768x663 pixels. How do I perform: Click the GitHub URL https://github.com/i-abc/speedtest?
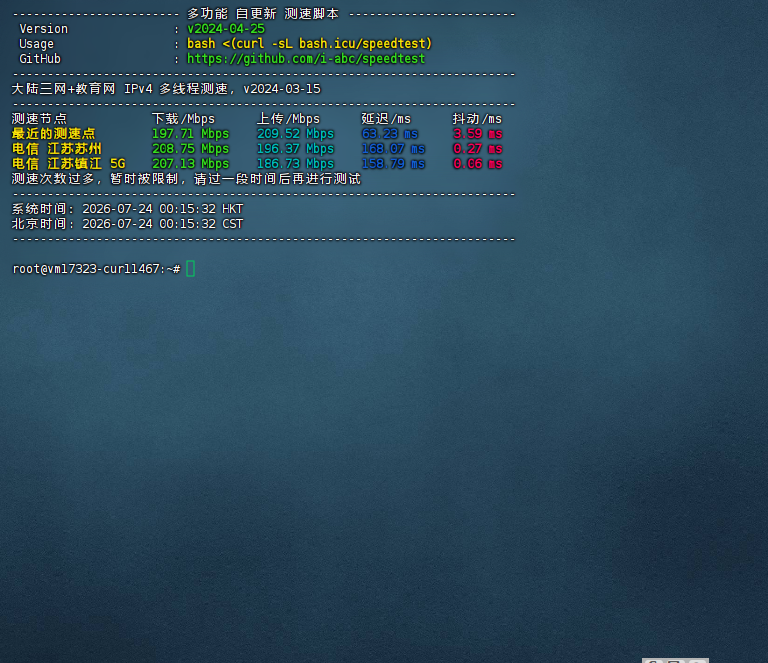pos(306,59)
